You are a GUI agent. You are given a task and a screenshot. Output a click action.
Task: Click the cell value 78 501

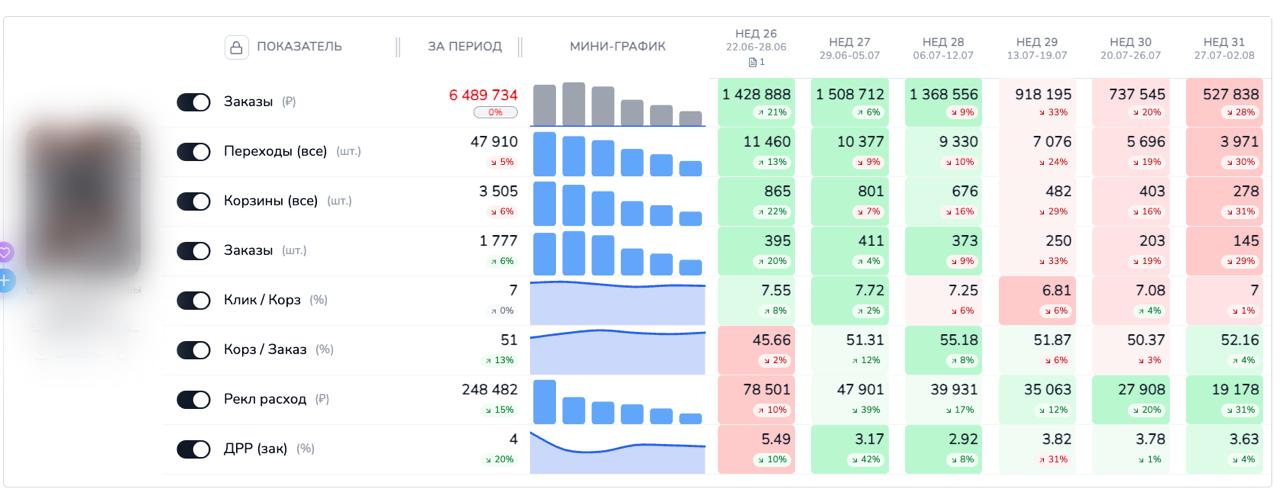[x=767, y=390]
